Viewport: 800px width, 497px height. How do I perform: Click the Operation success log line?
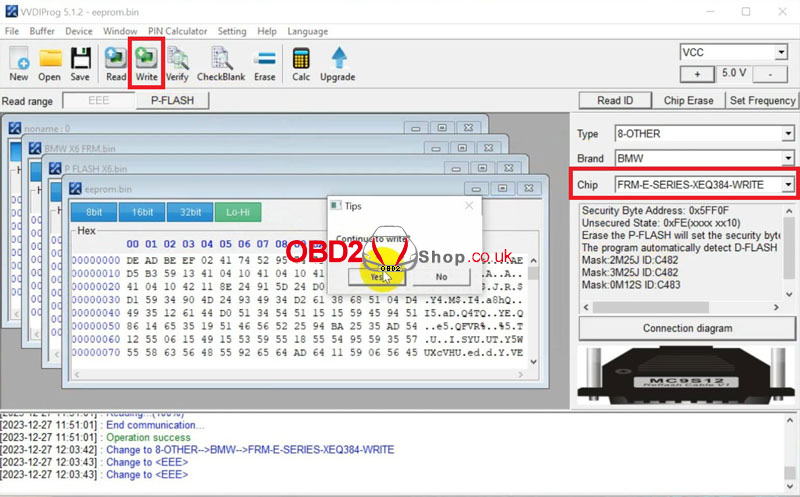(x=148, y=437)
